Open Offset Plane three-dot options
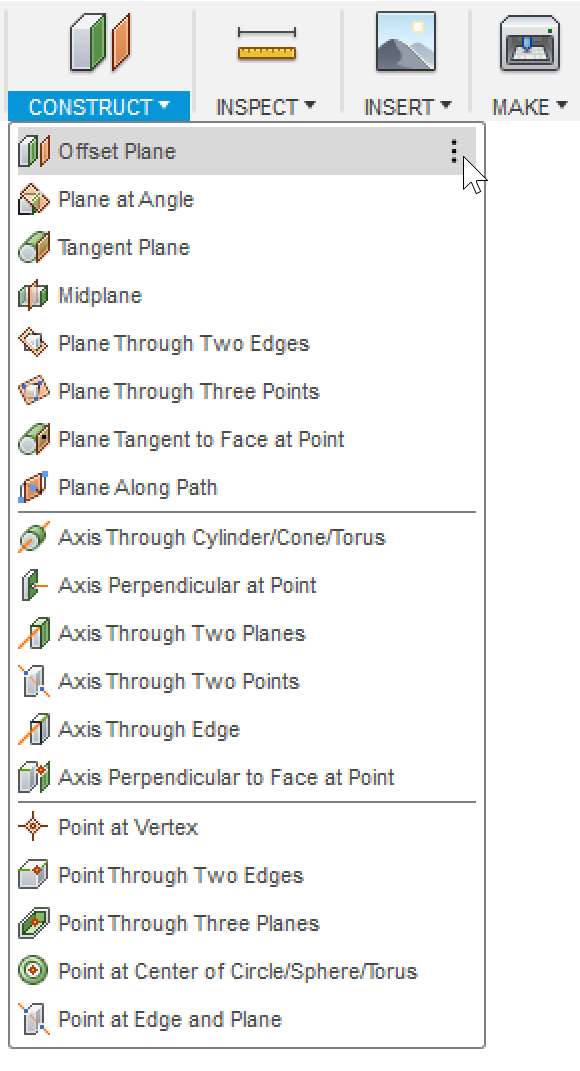Screen dimensions: 580x1071 (x=454, y=152)
